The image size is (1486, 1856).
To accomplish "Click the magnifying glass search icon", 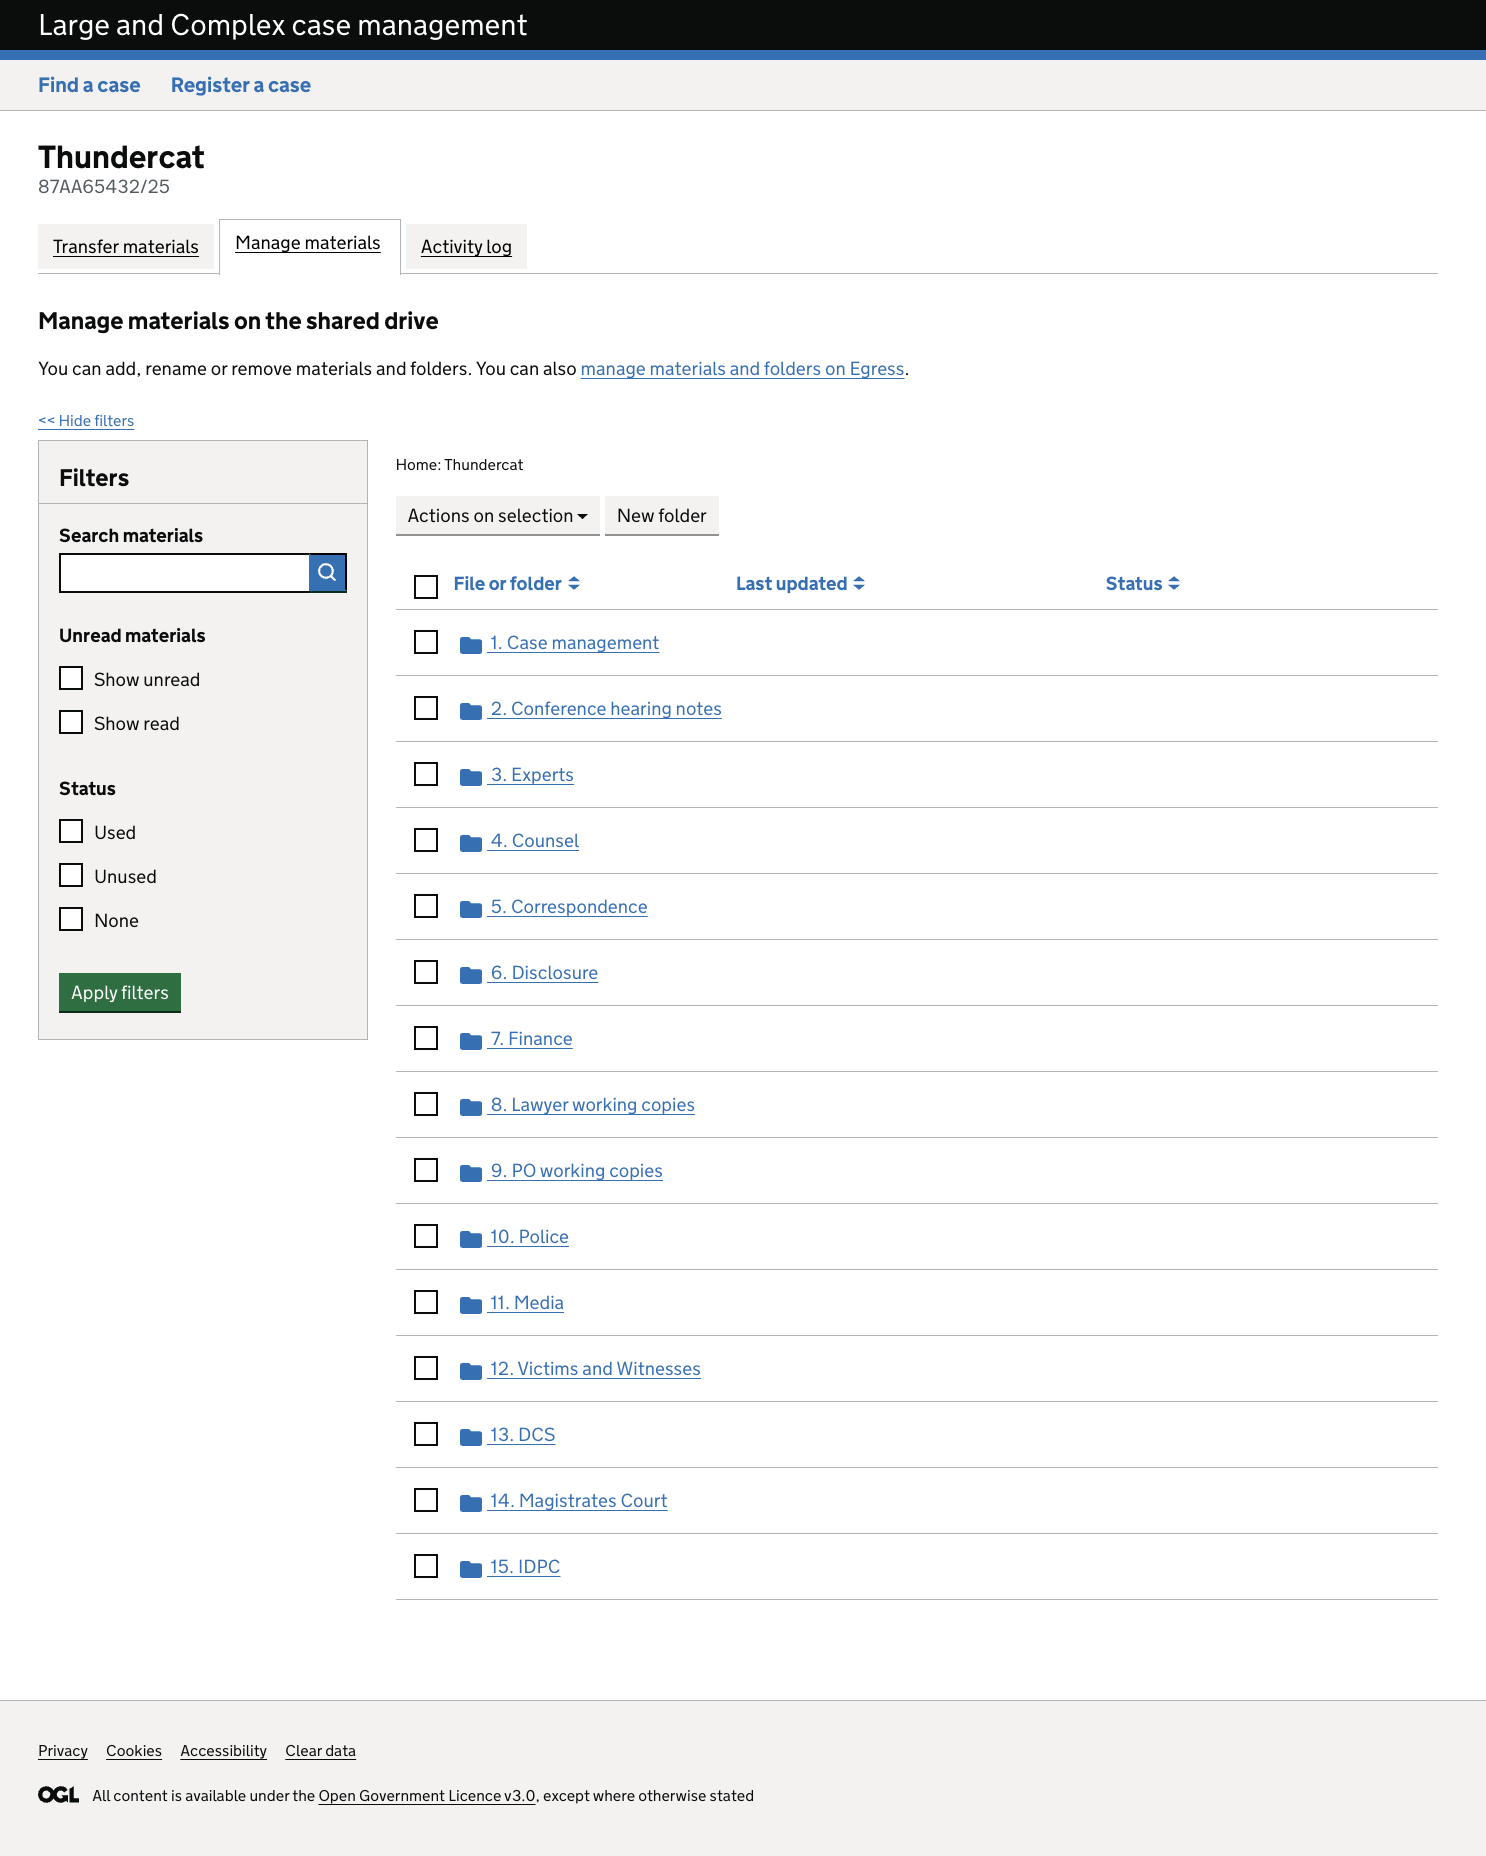I will [327, 573].
